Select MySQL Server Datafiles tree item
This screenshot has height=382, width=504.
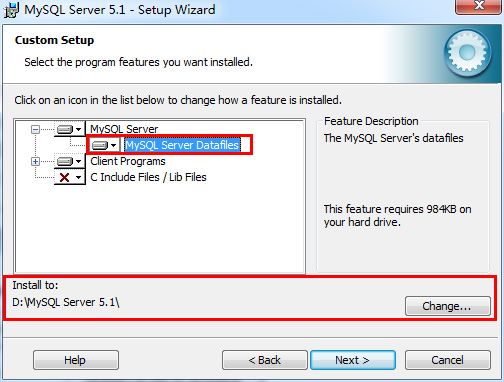182,145
